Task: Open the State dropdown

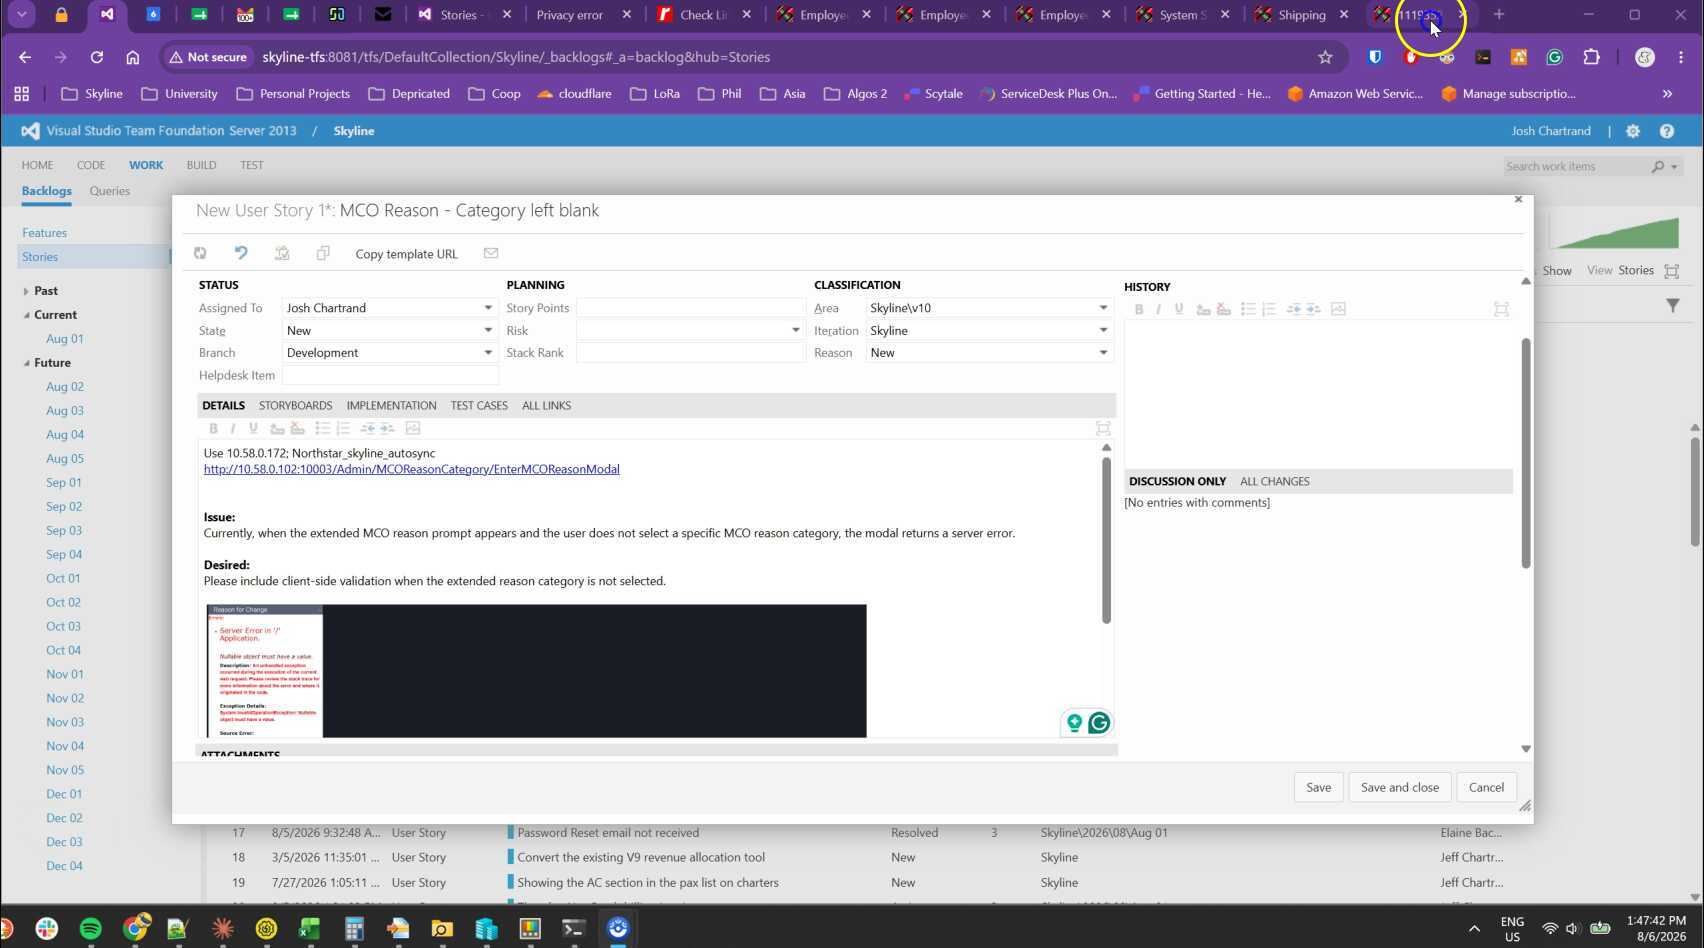Action: tap(488, 331)
